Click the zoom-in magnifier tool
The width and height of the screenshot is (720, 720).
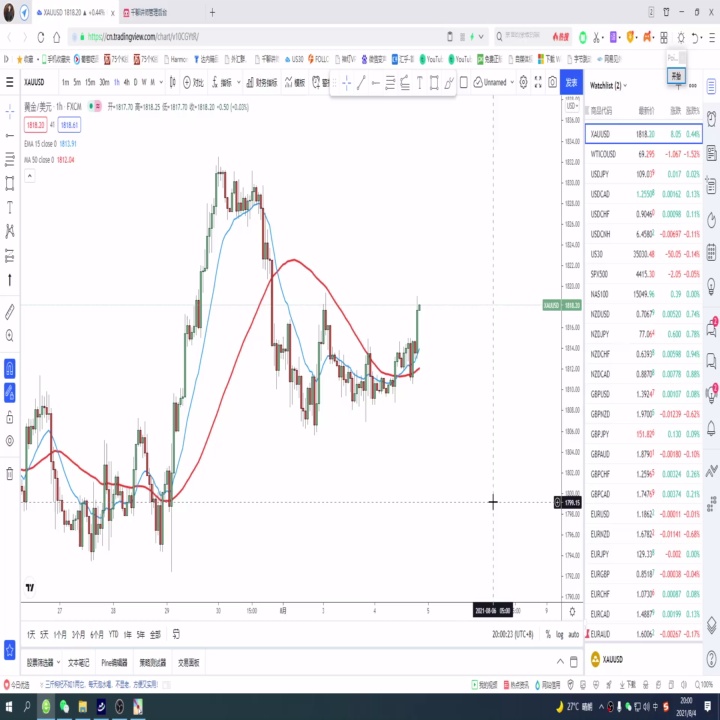pyautogui.click(x=9, y=336)
